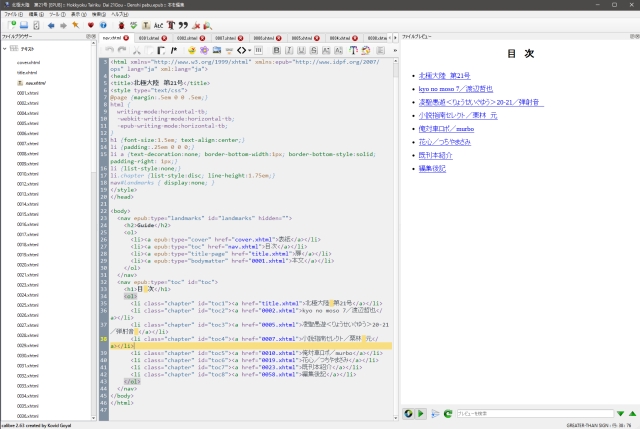Click the 編集後記 link in preview
Viewport: 640px width, 429px height.
[x=433, y=169]
